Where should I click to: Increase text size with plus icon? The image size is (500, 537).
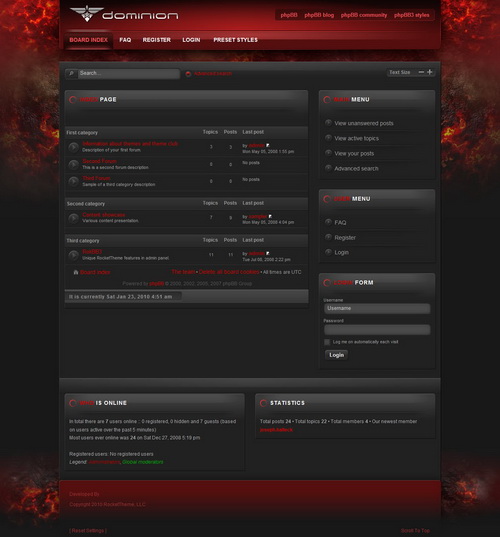pos(429,72)
